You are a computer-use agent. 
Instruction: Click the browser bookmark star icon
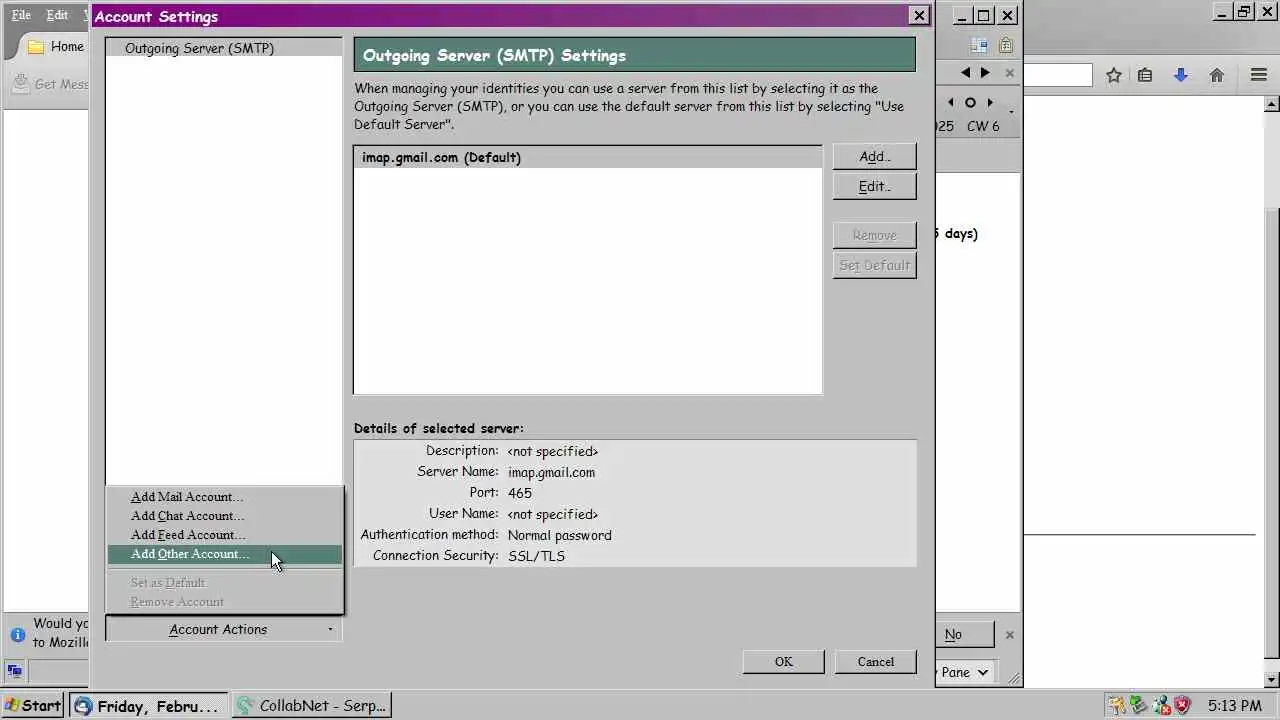pos(1113,75)
